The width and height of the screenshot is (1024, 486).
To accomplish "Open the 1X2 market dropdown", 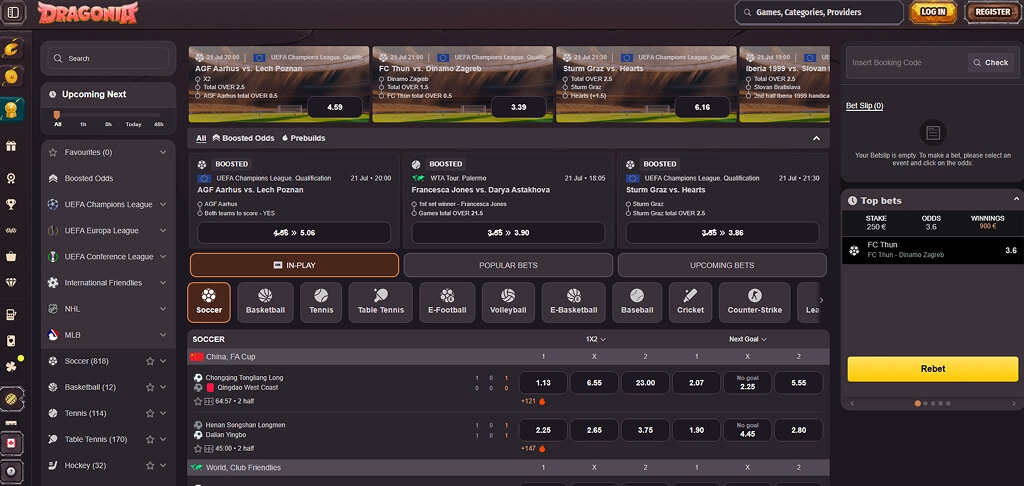I will (596, 339).
